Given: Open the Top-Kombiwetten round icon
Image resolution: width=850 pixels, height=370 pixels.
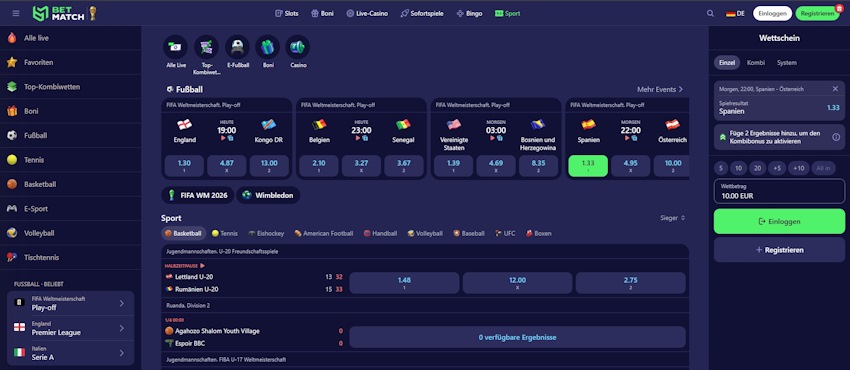Looking at the screenshot, I should (206, 47).
